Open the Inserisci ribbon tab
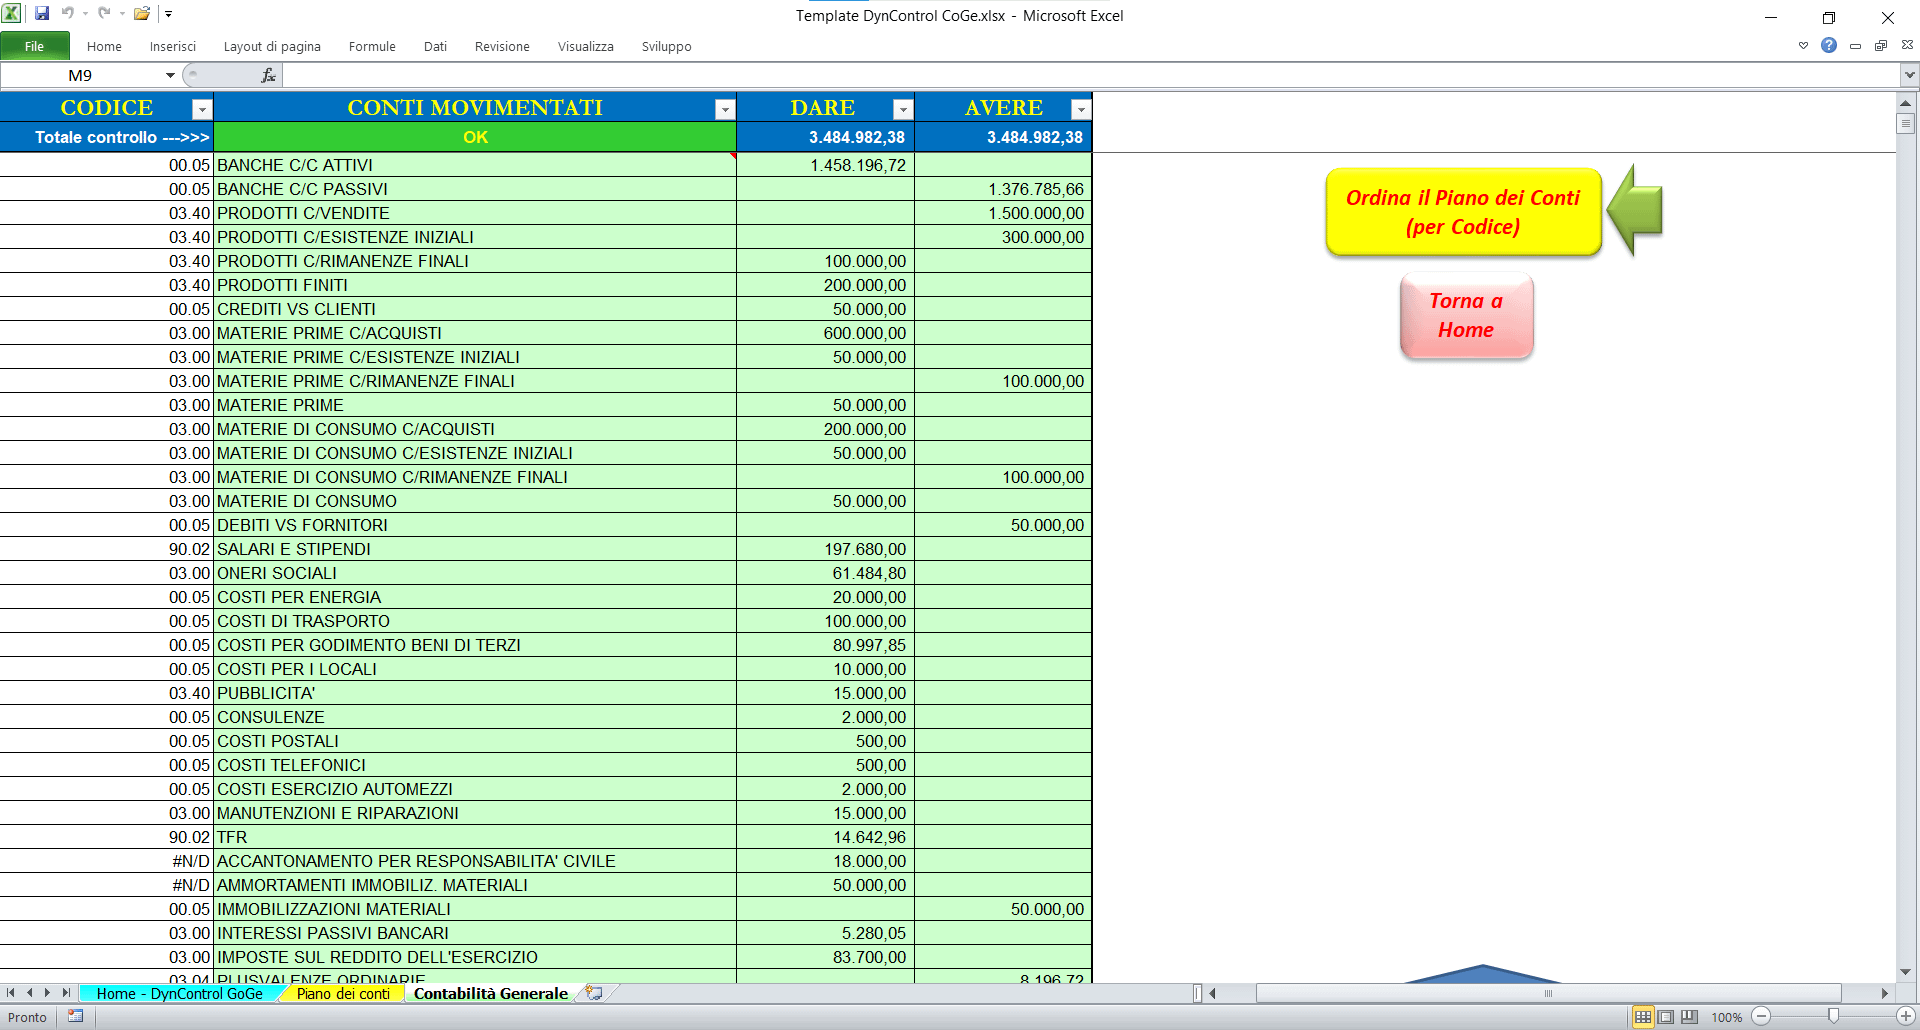 click(x=173, y=46)
